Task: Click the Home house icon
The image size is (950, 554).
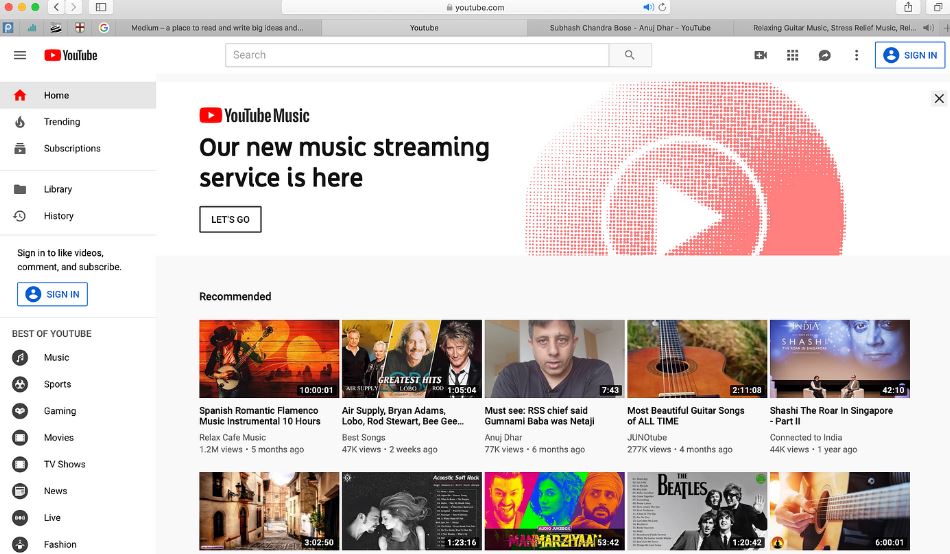Action: (x=20, y=95)
